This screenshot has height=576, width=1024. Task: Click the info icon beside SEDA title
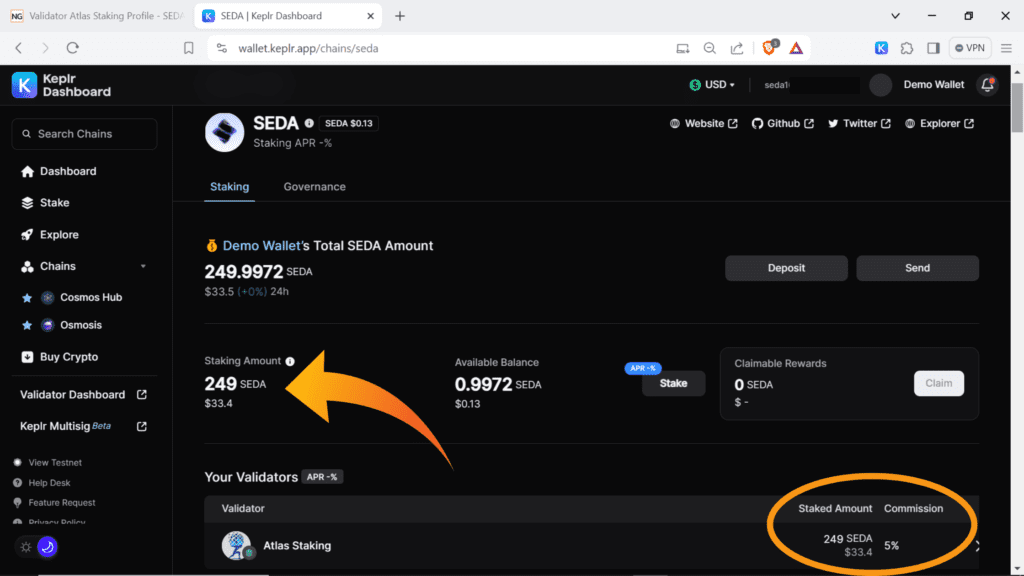point(309,124)
